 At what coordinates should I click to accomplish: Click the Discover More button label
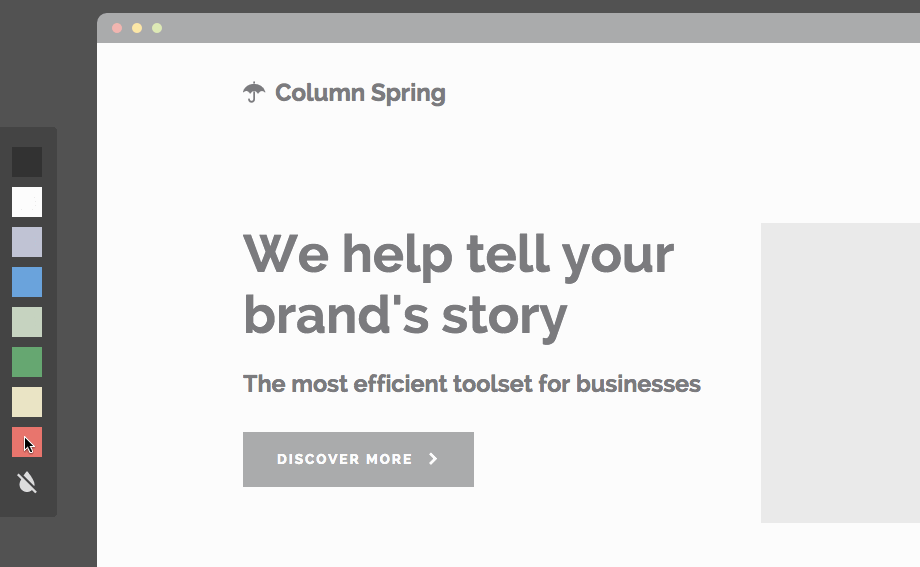344,459
